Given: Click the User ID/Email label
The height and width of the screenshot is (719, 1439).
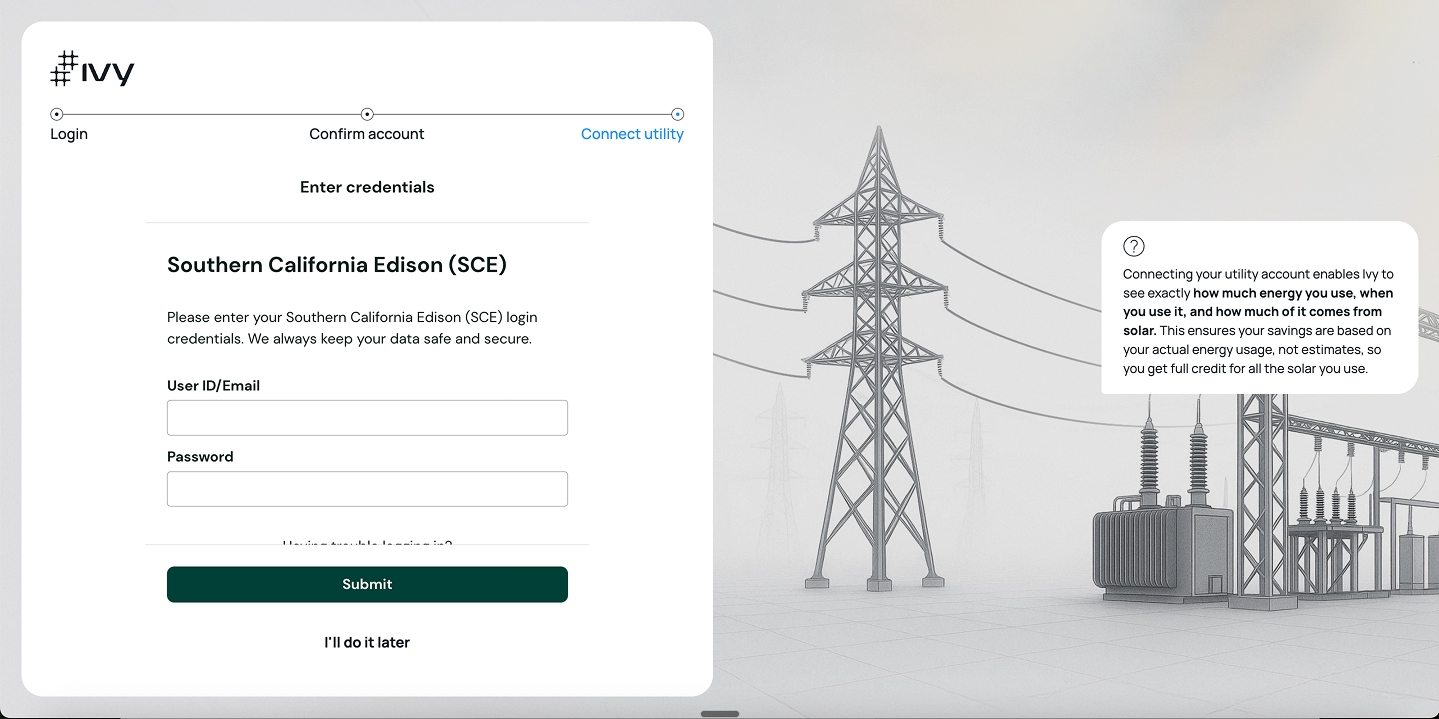Looking at the screenshot, I should click(x=213, y=386).
